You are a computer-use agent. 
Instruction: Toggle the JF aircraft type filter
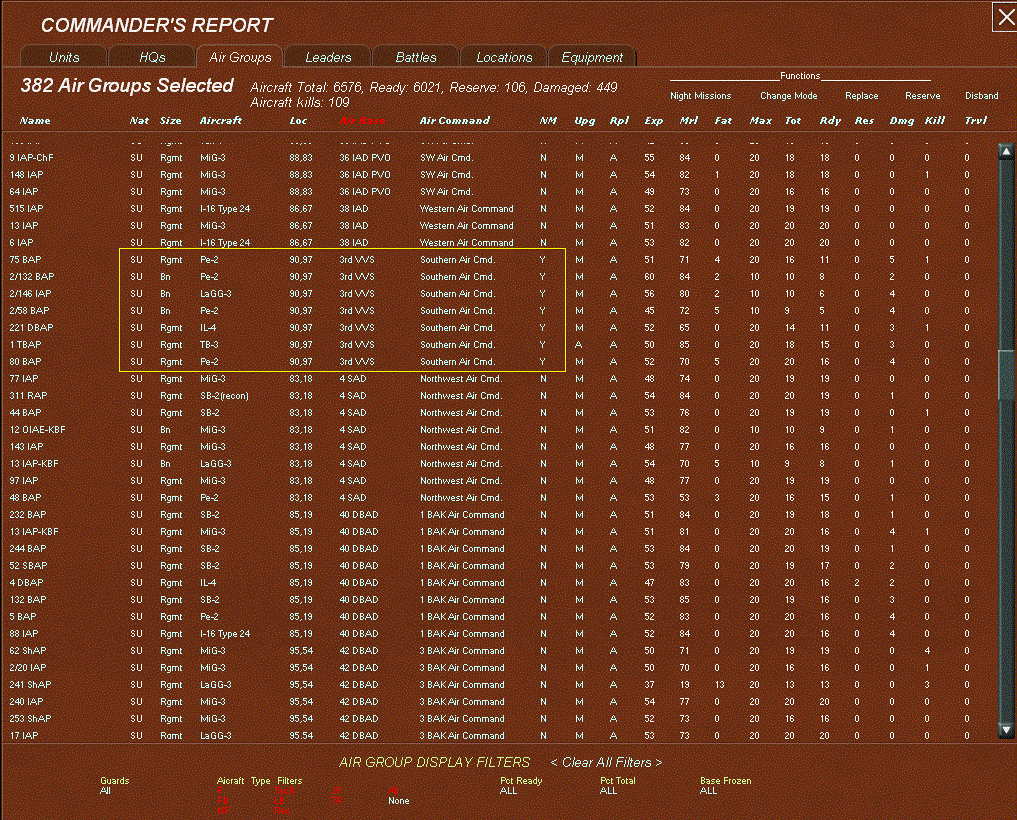[336, 791]
